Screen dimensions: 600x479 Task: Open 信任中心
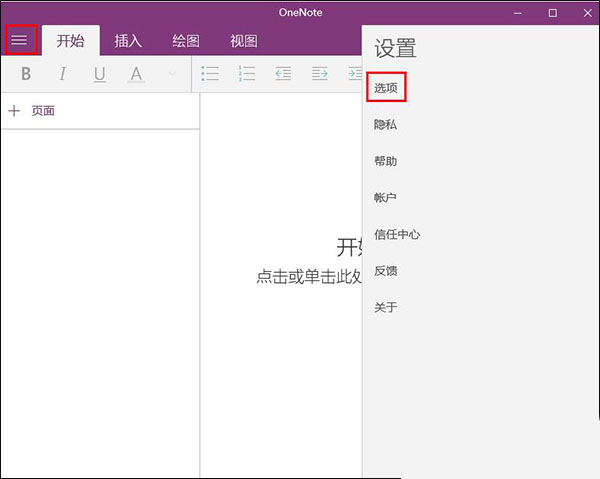click(x=397, y=234)
